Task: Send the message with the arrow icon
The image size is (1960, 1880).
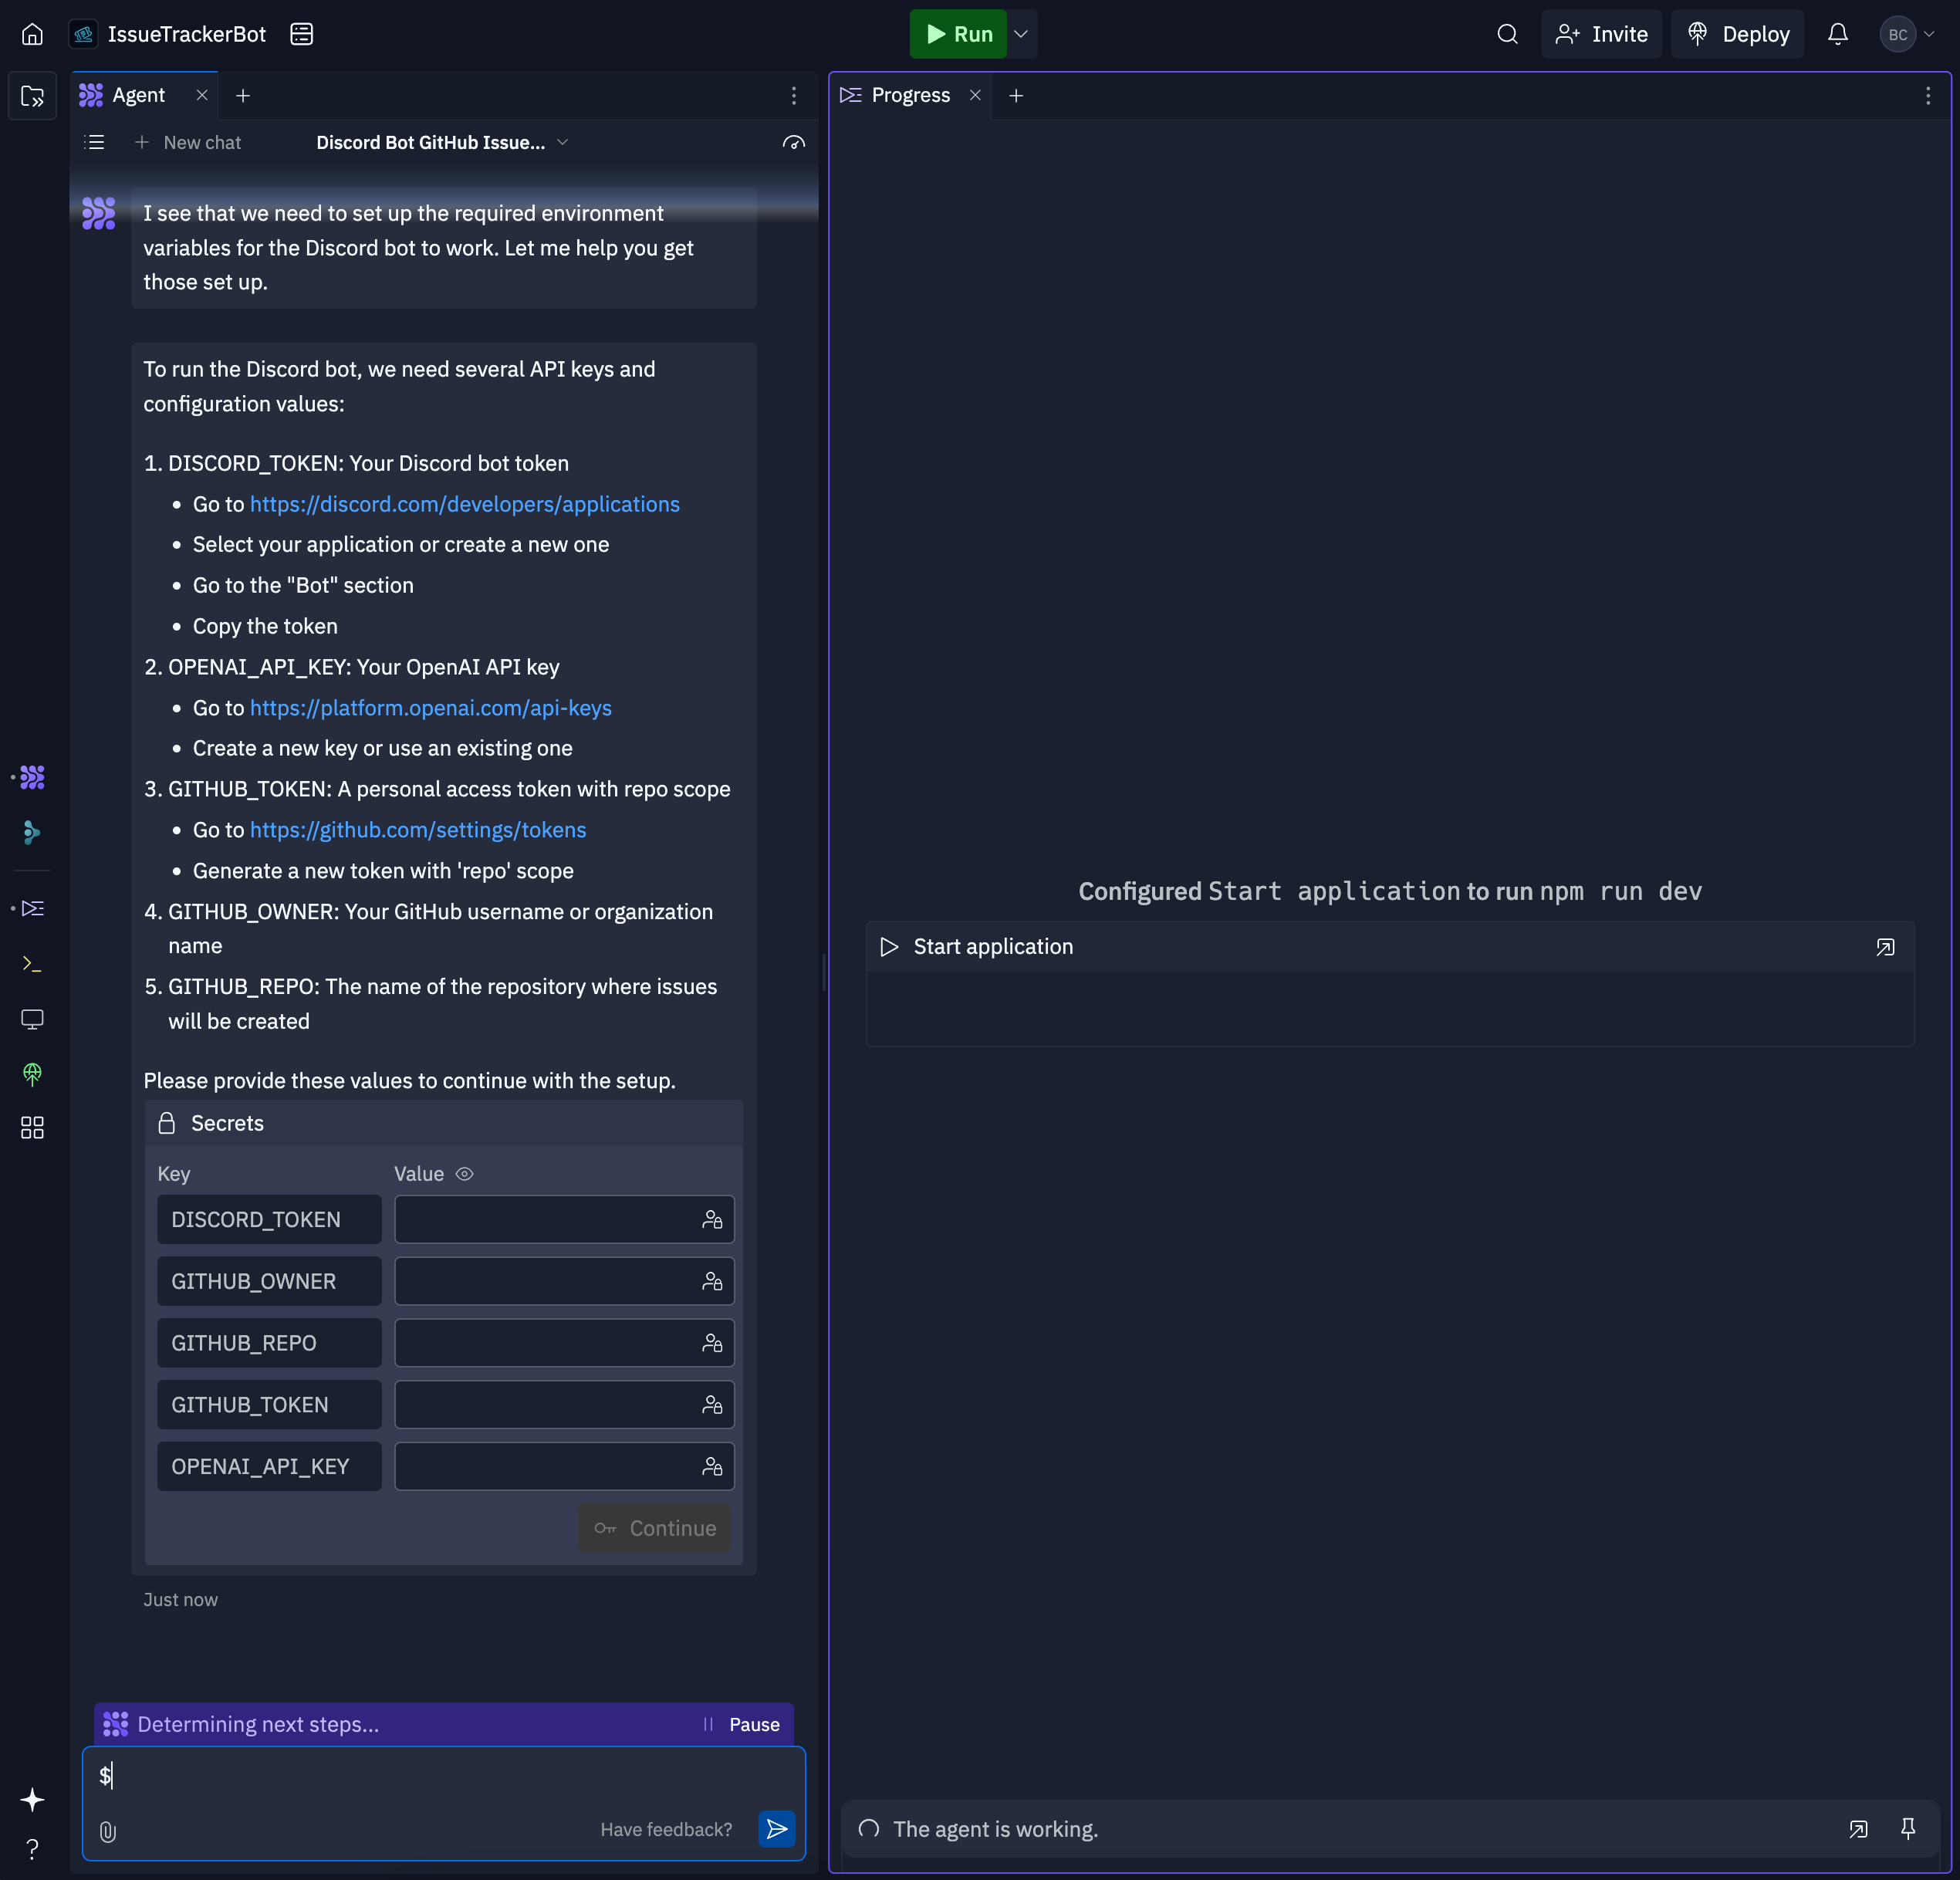Action: pos(776,1829)
